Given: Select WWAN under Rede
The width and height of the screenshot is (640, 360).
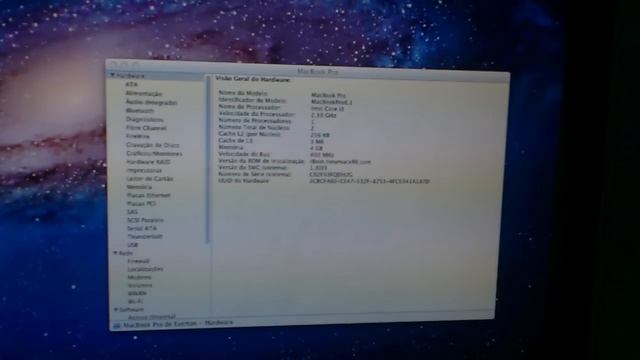Looking at the screenshot, I should pos(137,293).
